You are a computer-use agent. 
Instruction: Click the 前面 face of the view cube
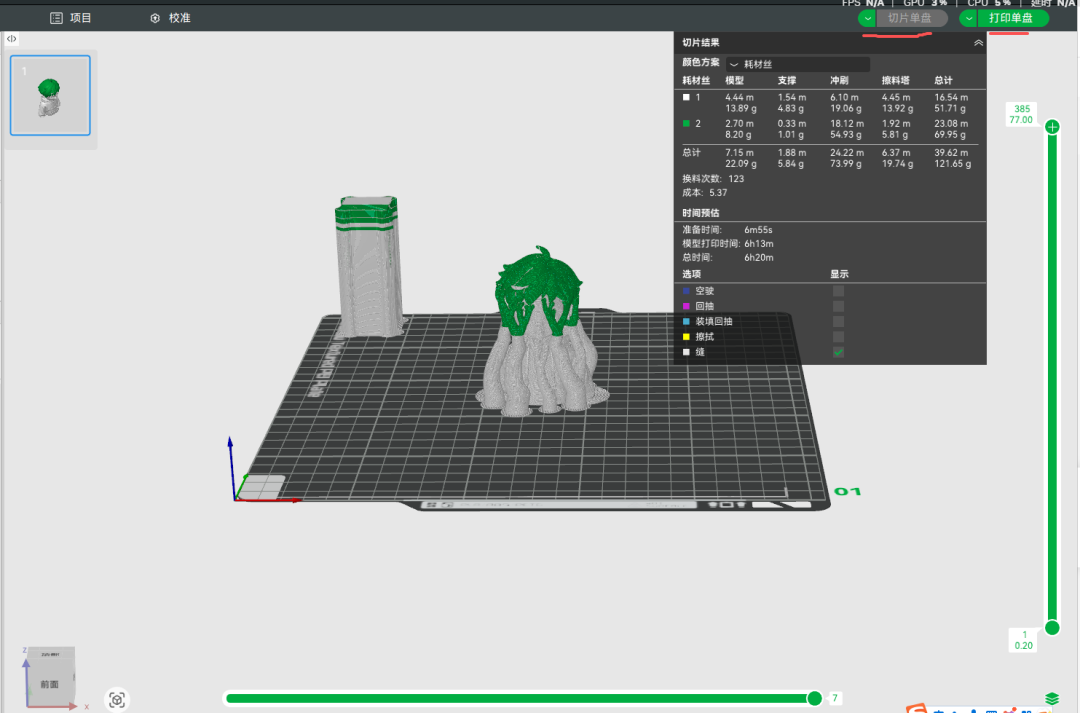pos(50,684)
